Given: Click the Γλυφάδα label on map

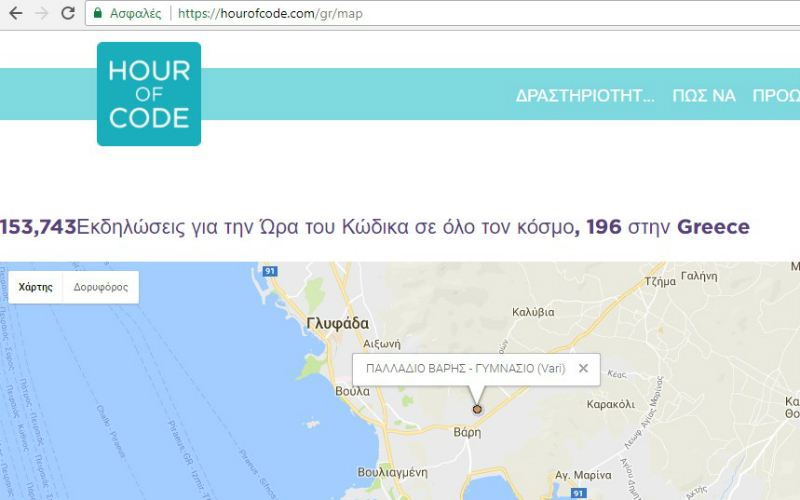Looking at the screenshot, I should tap(337, 323).
